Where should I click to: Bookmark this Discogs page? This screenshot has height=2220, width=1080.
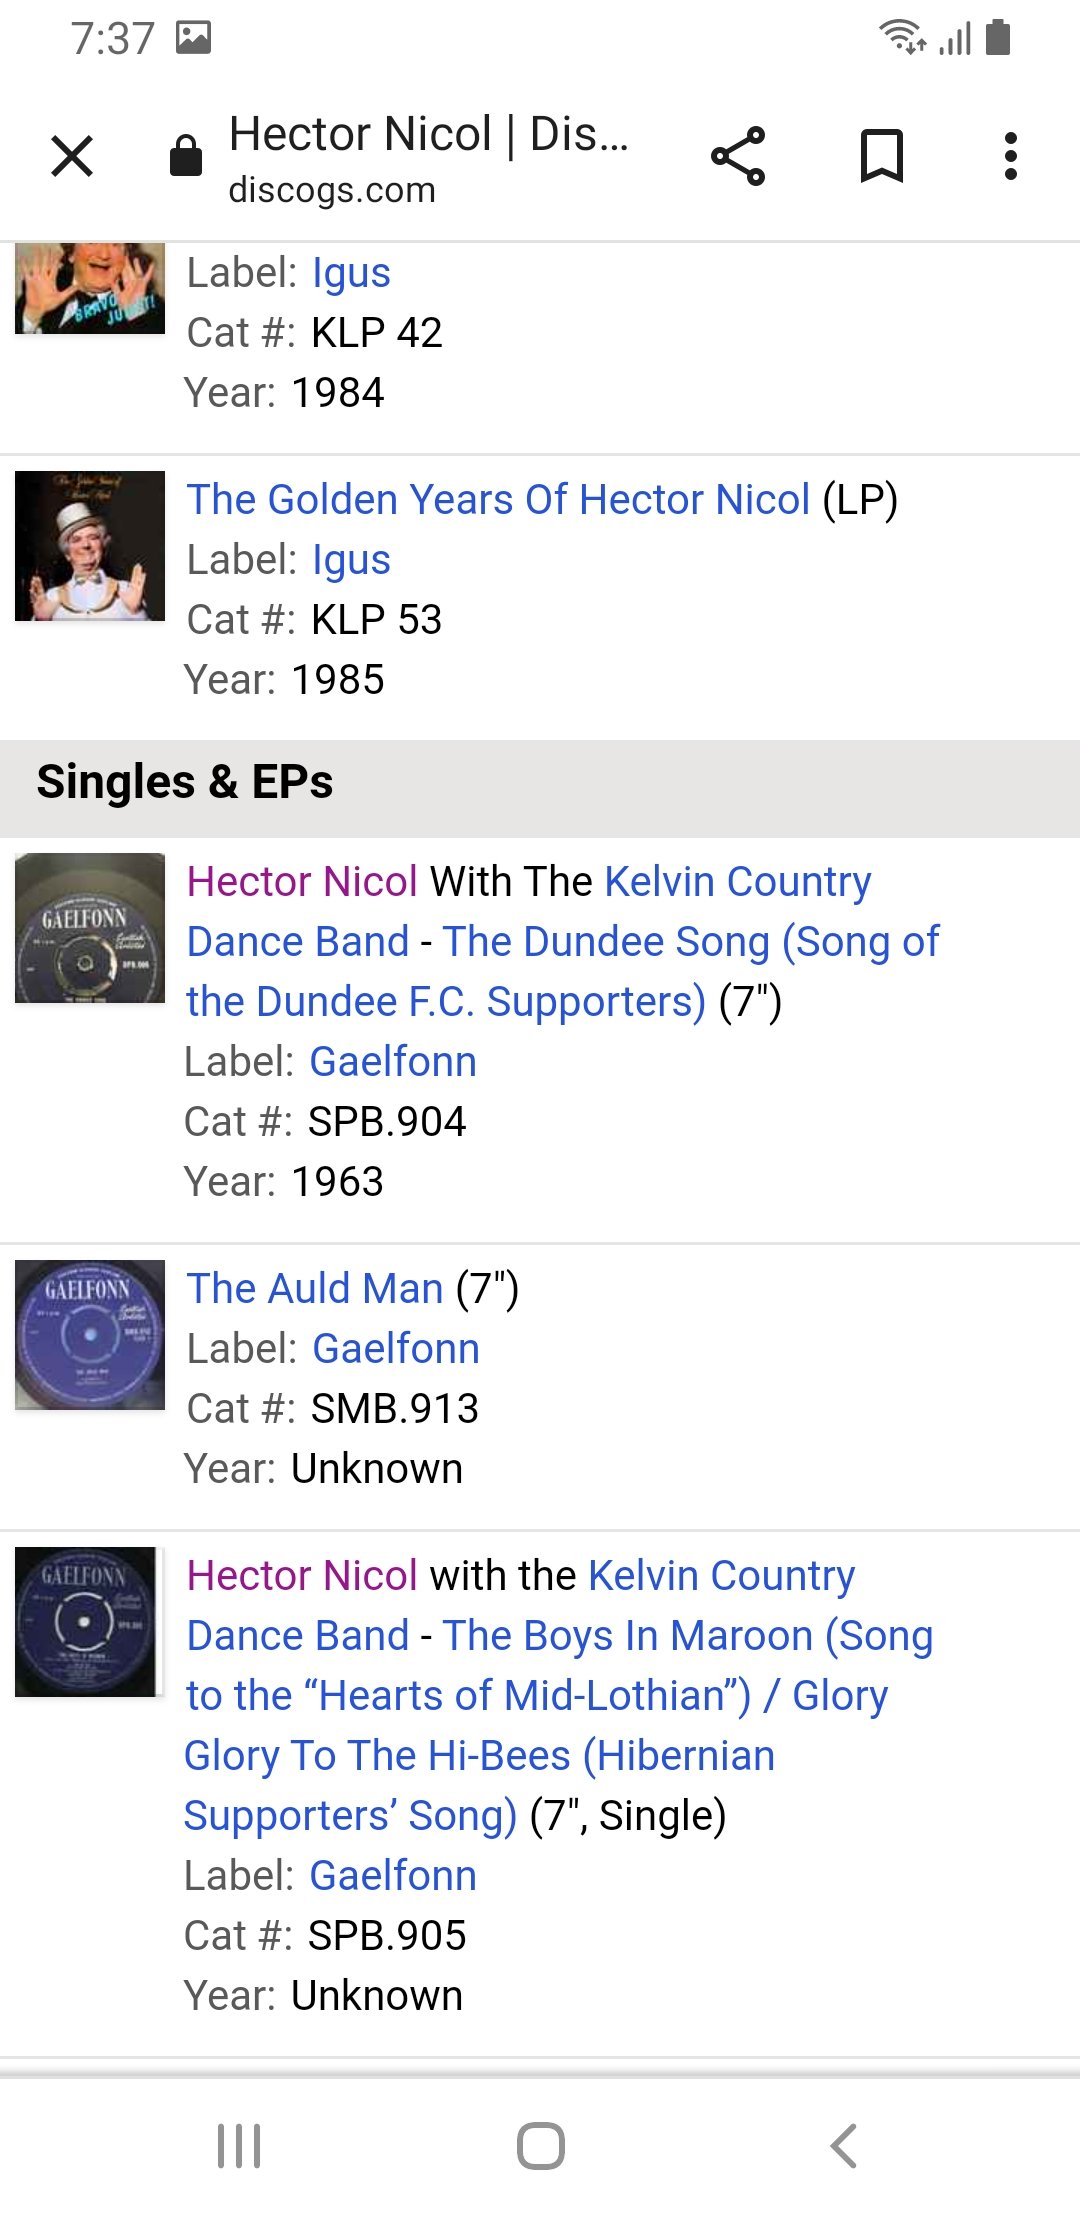(881, 156)
